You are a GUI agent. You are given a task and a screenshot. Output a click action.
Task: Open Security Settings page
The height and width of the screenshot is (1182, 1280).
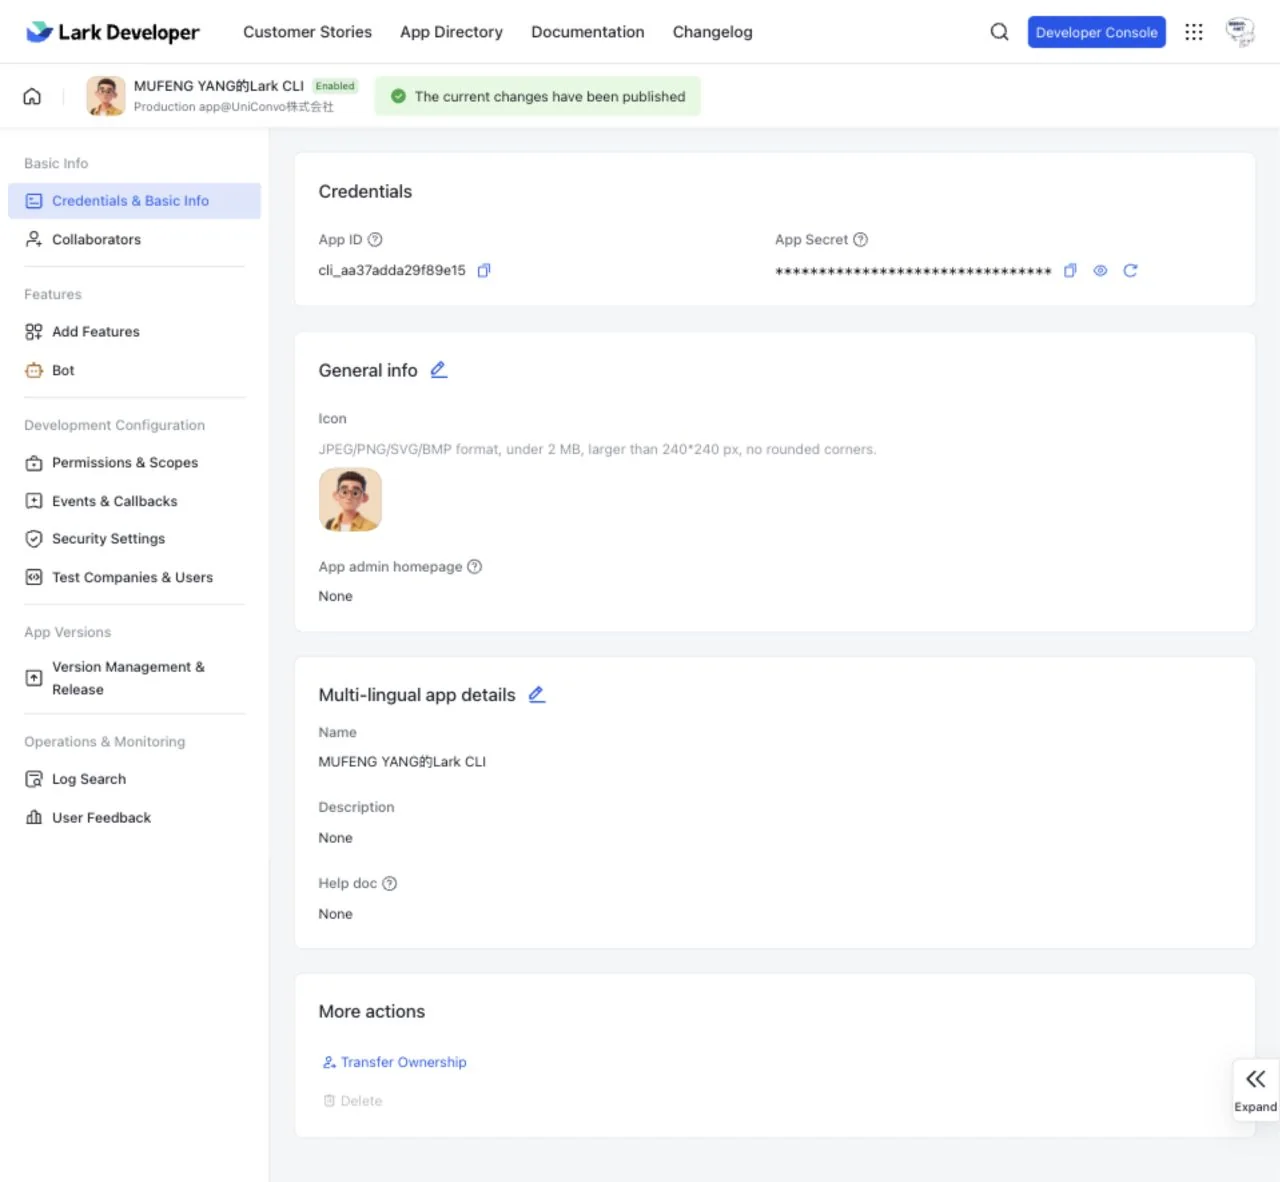134,539
